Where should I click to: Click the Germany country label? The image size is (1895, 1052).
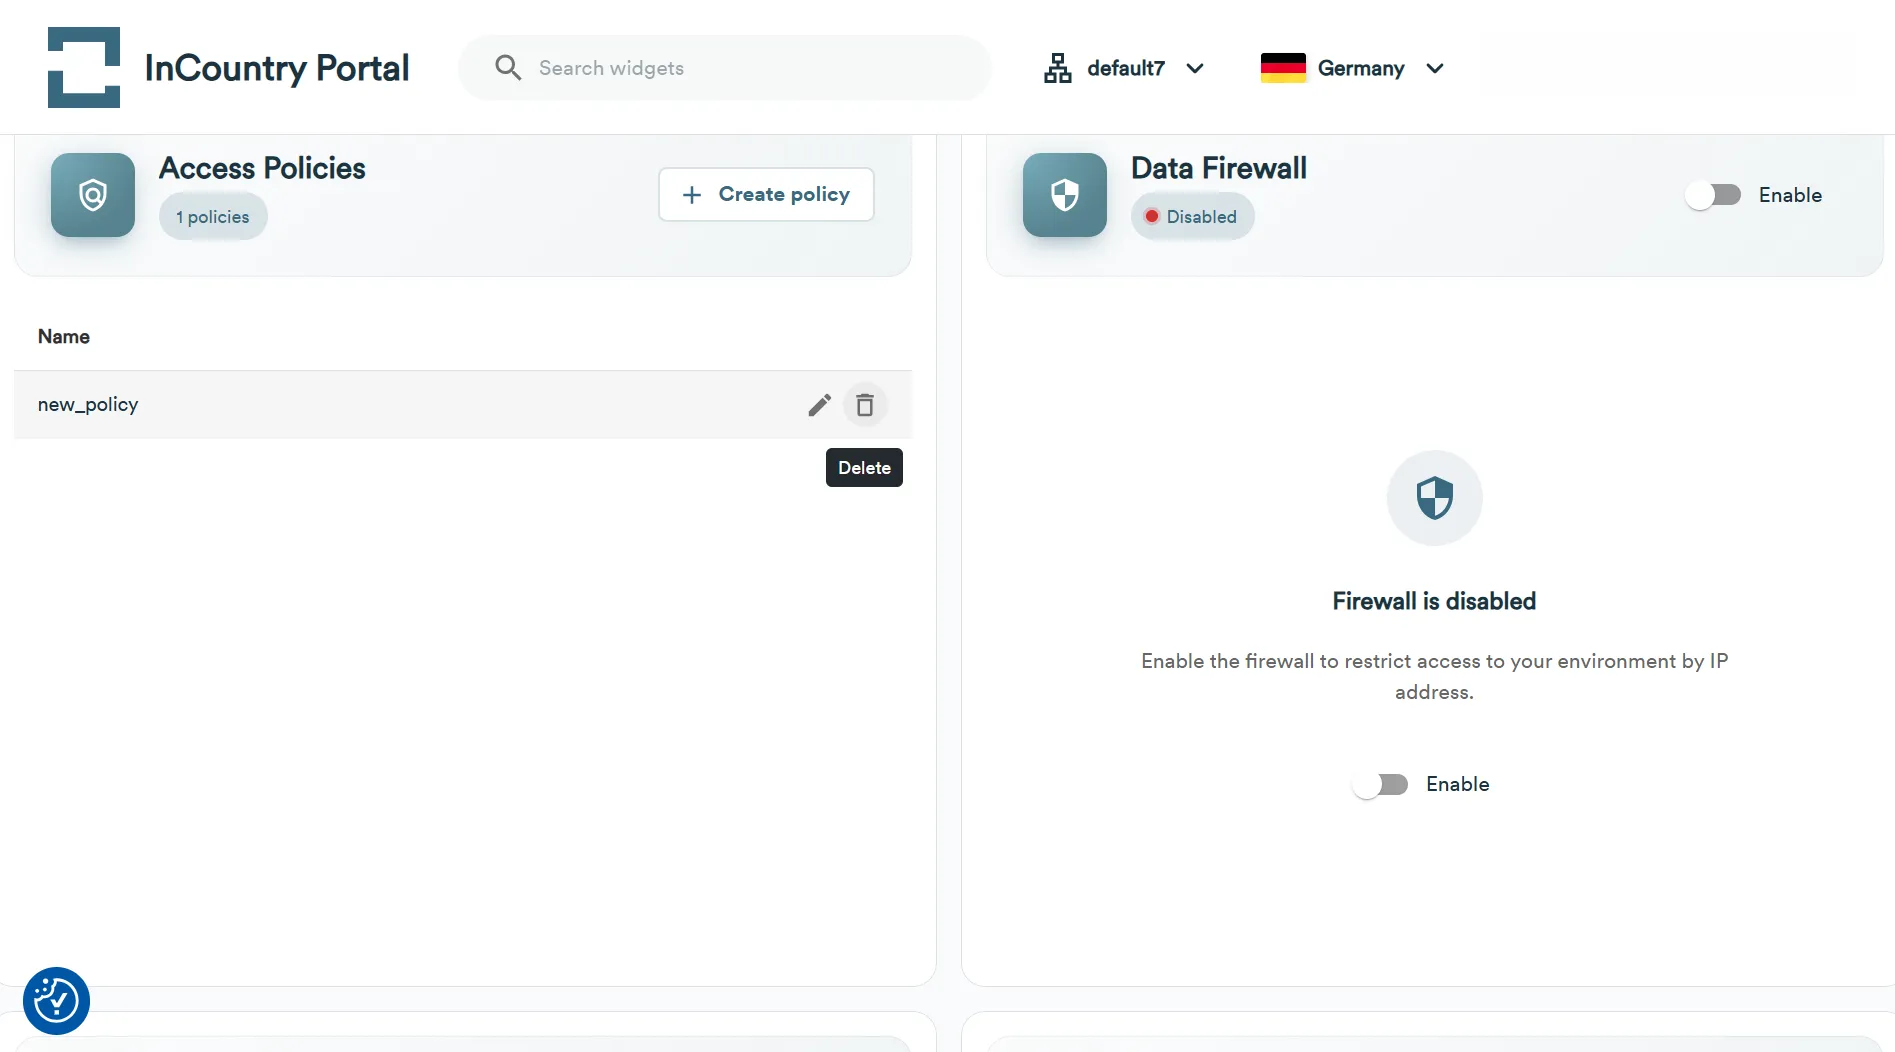click(1361, 68)
